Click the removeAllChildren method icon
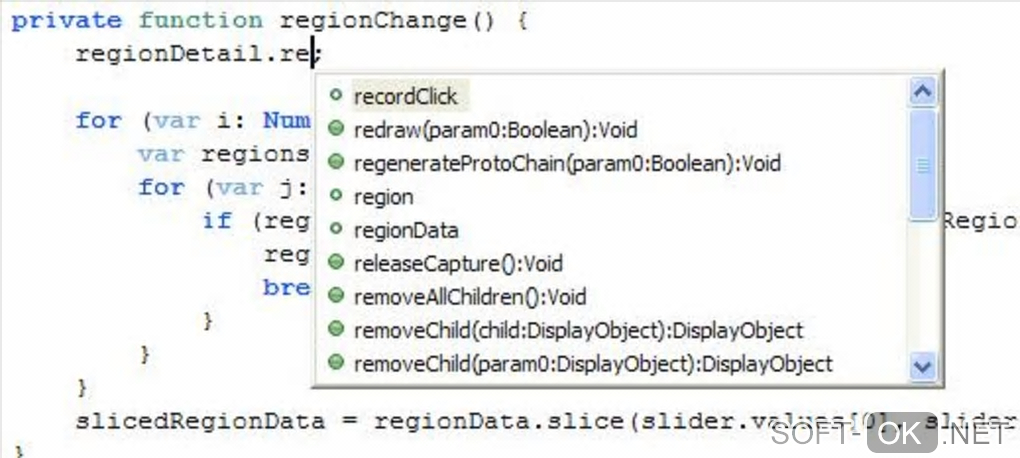The image size is (1020, 458). click(336, 297)
